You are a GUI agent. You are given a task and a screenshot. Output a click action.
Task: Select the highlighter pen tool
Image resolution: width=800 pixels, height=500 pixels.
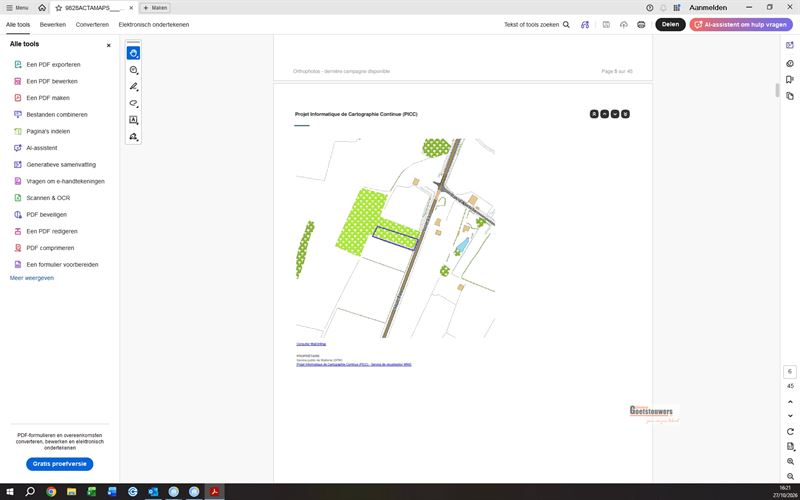(x=133, y=87)
